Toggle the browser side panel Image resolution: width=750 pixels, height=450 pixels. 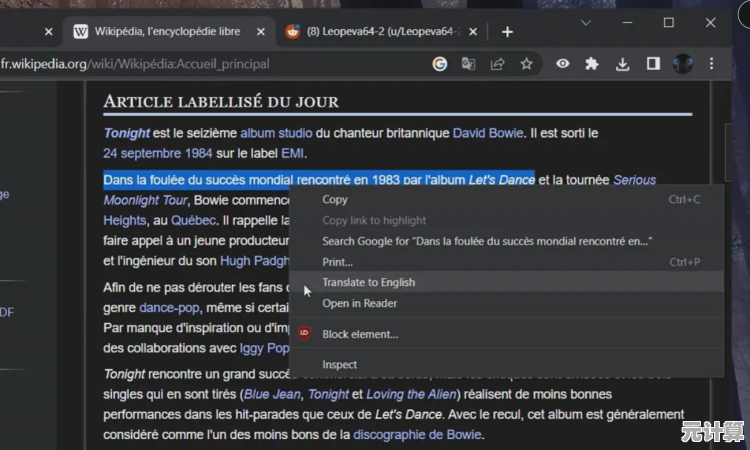coord(652,64)
